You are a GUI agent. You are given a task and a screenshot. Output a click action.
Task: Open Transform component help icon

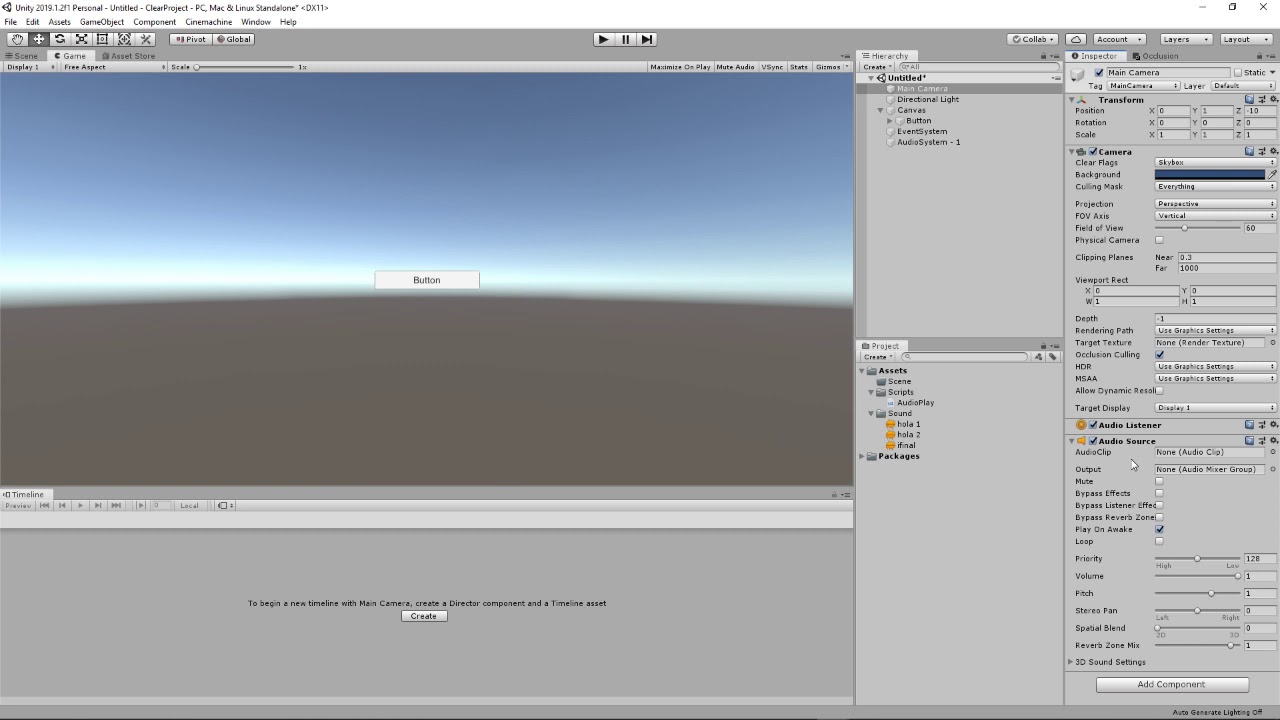point(1250,100)
